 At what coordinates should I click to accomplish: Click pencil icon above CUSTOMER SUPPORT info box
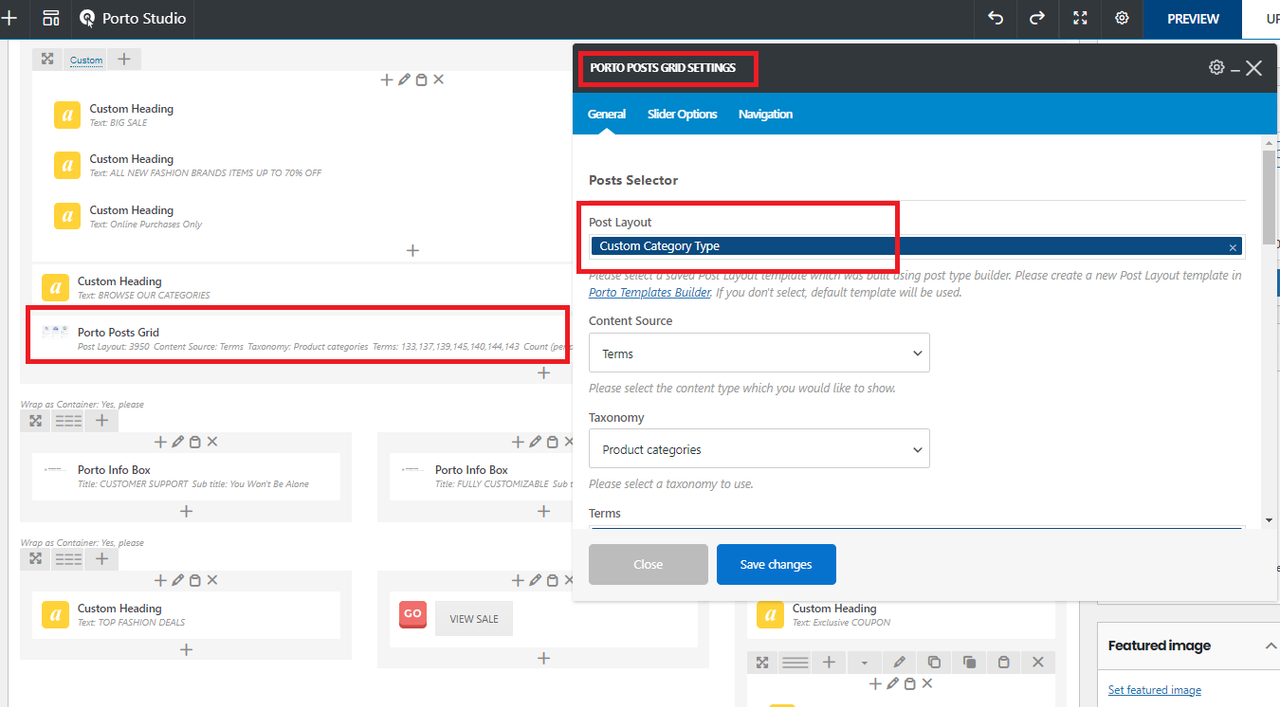[178, 442]
